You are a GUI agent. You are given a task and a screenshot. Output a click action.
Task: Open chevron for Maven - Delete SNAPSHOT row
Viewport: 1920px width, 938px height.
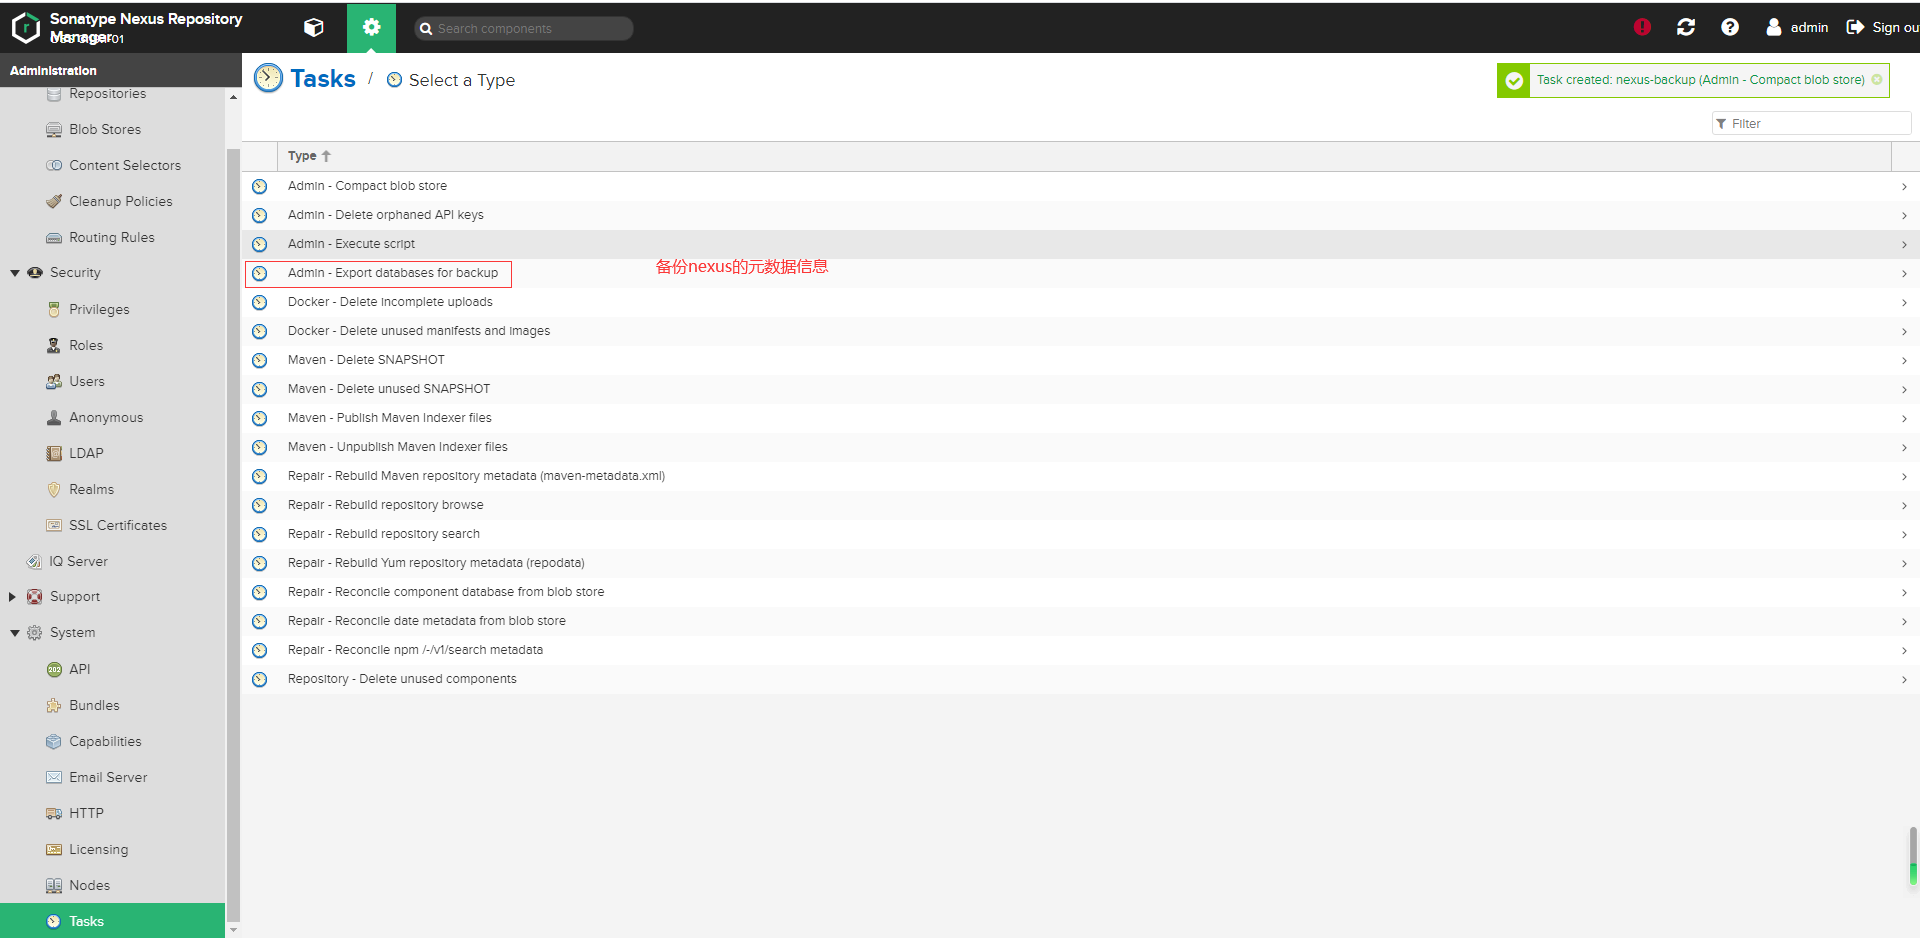(x=1904, y=361)
